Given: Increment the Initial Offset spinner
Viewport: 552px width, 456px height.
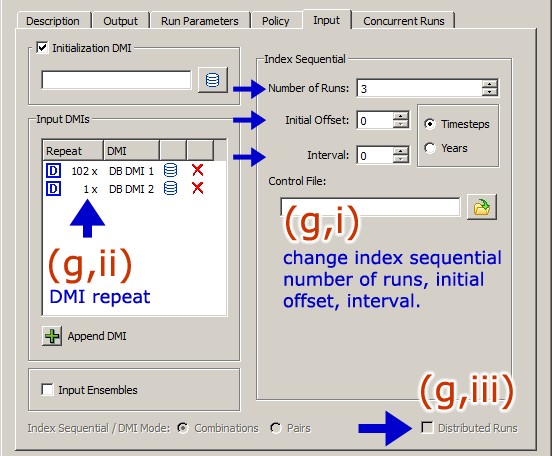Looking at the screenshot, I should pos(401,116).
